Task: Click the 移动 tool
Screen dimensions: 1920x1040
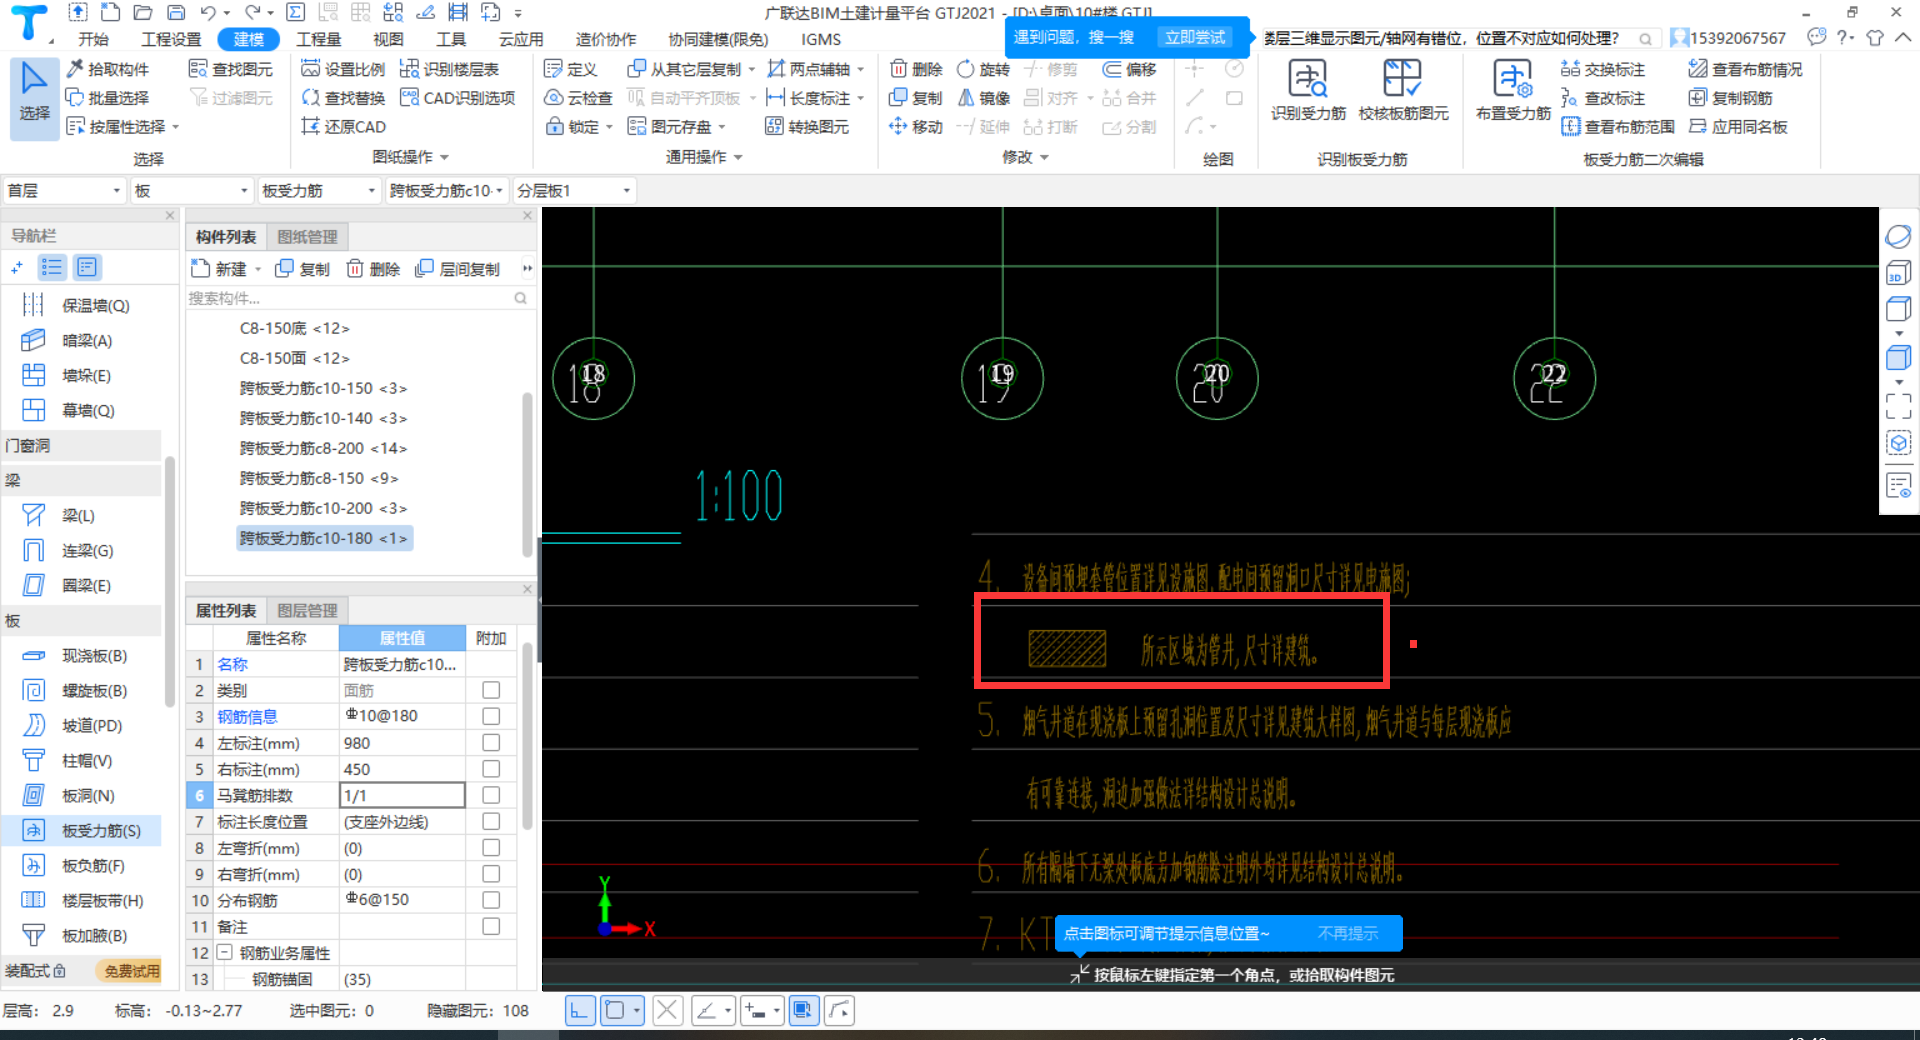Action: click(916, 127)
